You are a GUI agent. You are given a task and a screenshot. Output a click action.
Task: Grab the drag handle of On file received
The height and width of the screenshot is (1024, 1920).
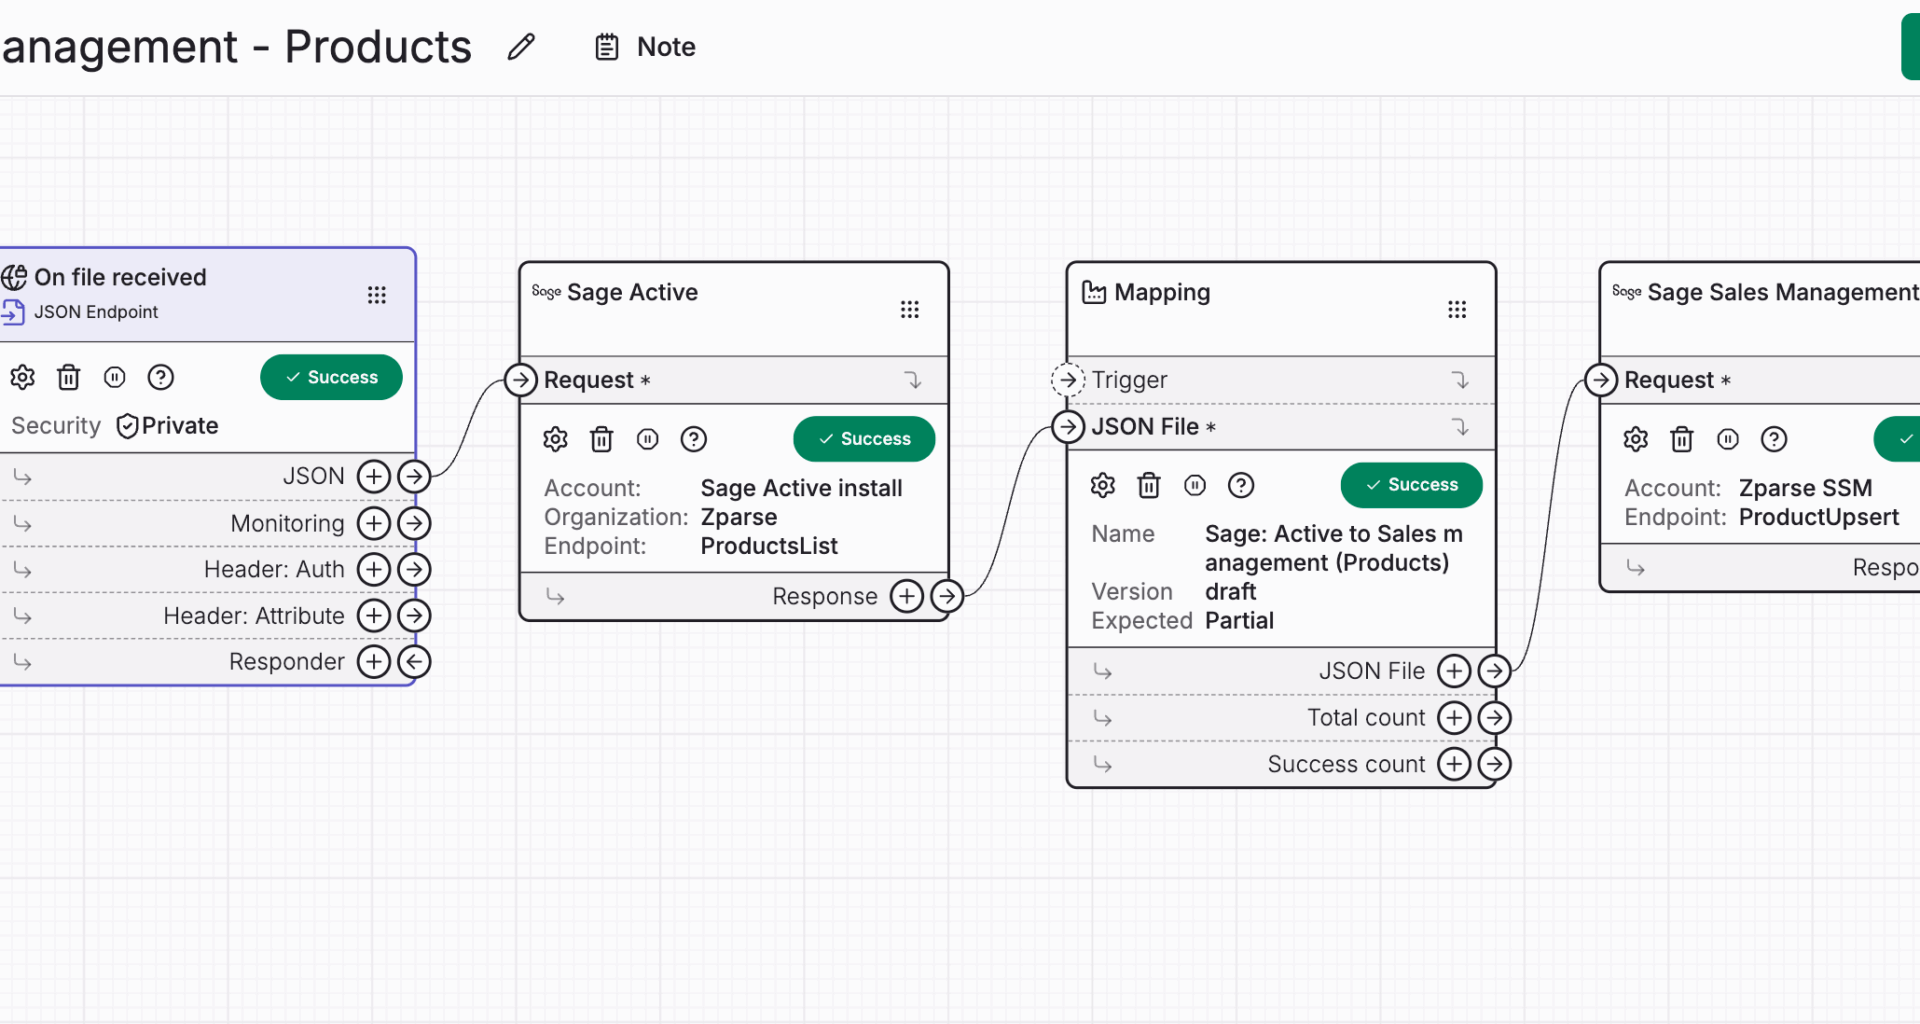pos(376,295)
